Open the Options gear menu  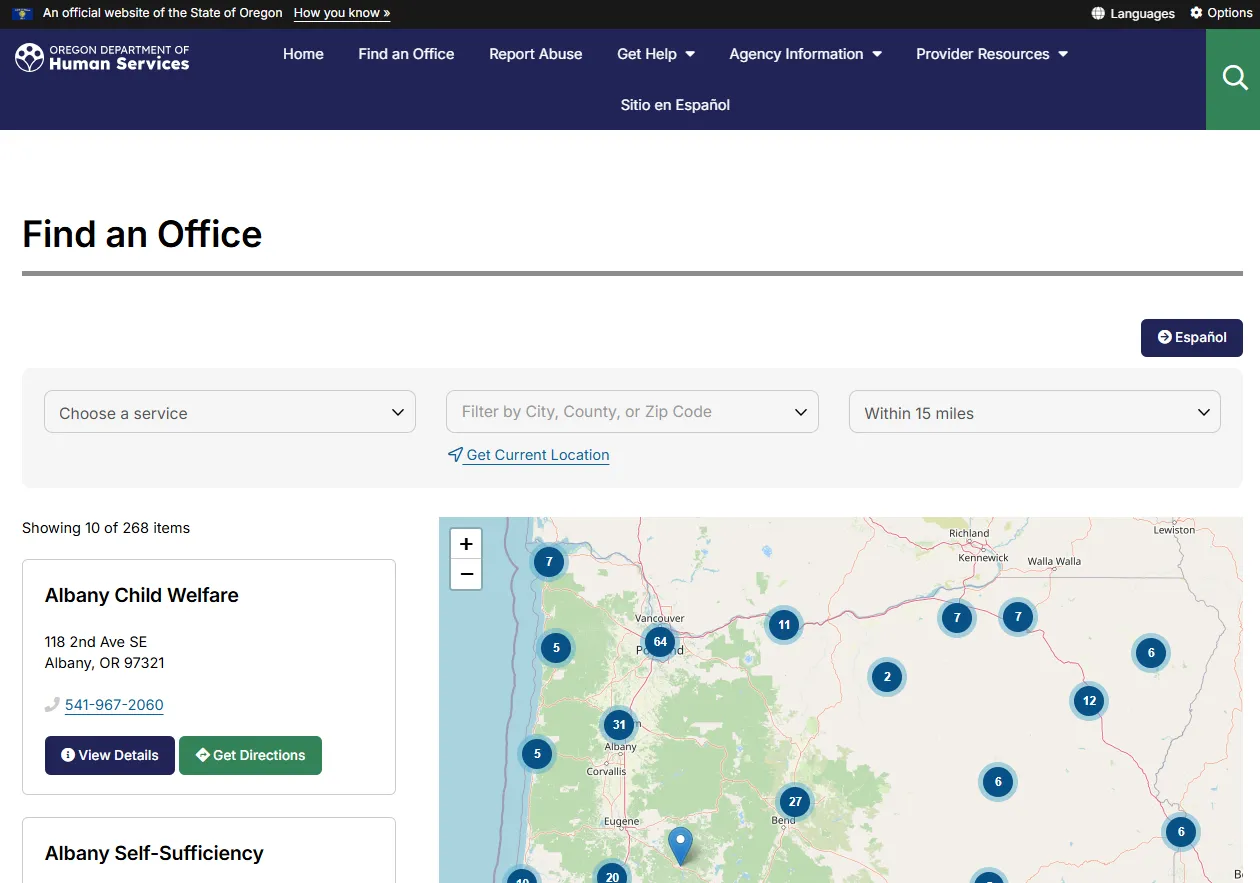[1221, 13]
